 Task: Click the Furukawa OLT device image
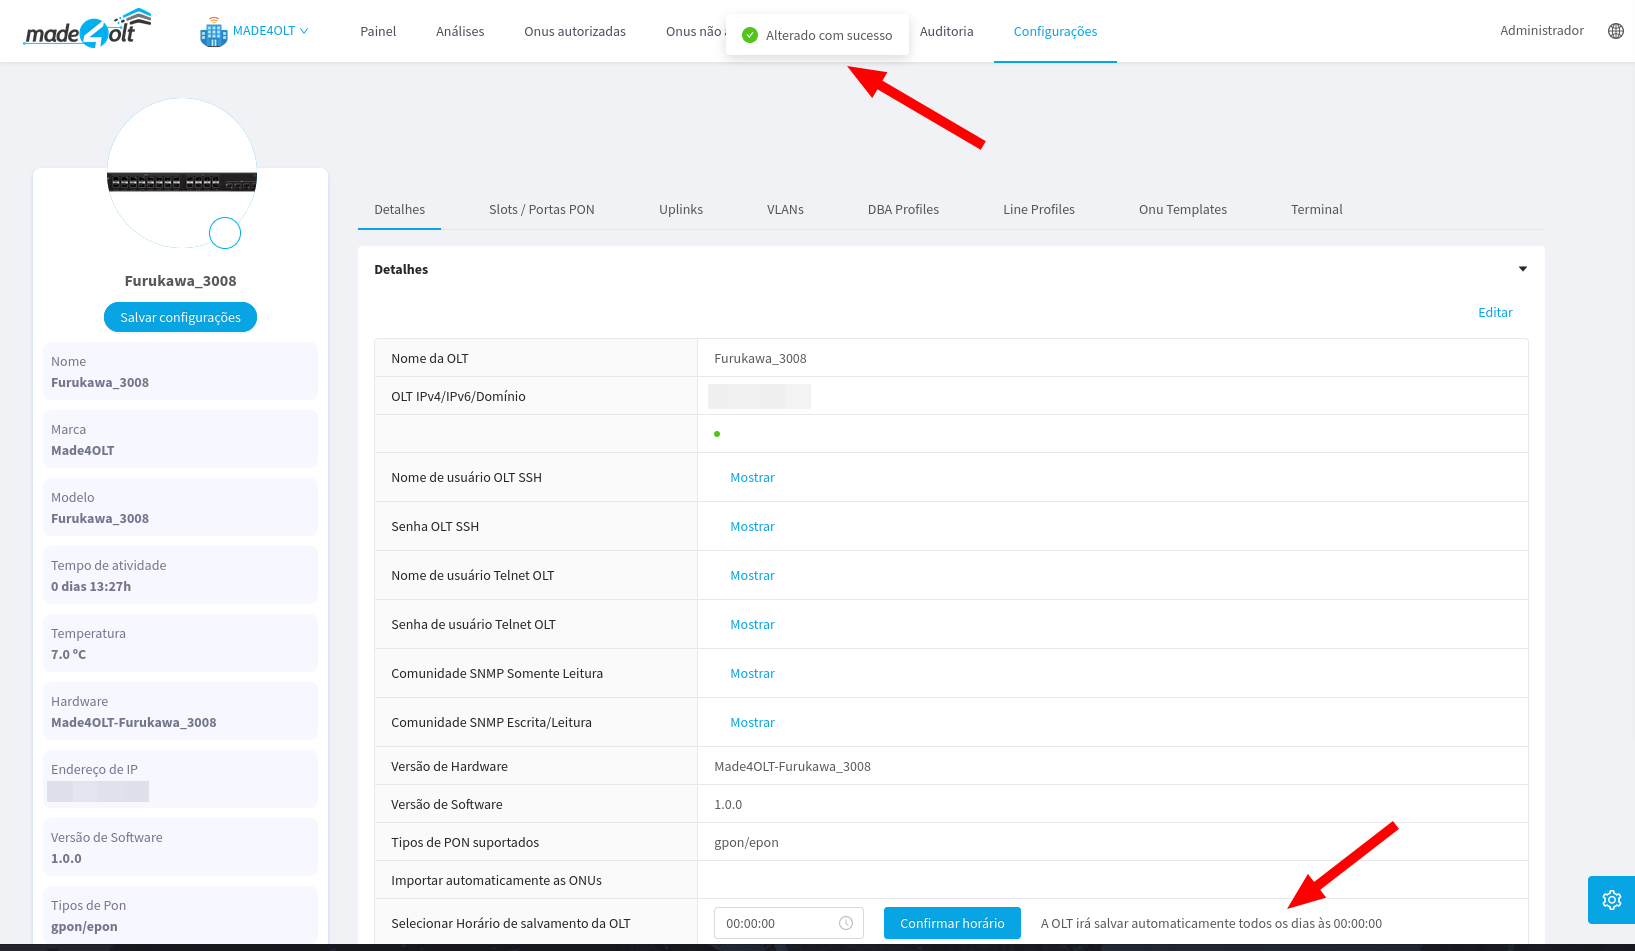[182, 182]
